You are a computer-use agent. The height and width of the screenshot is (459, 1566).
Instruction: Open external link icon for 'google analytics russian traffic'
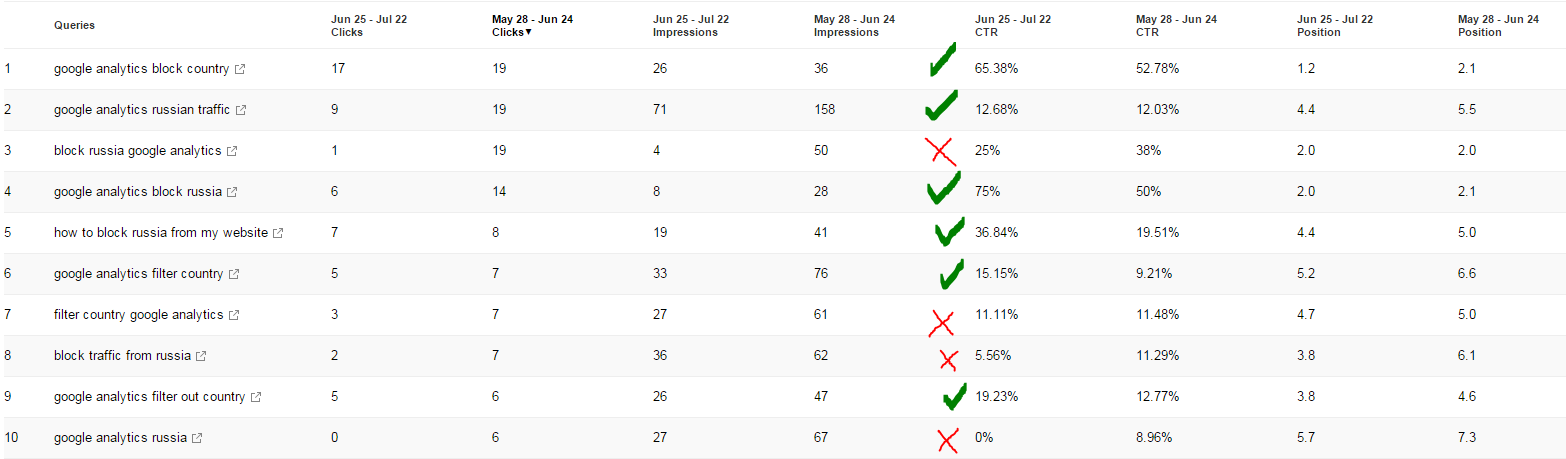(x=241, y=111)
